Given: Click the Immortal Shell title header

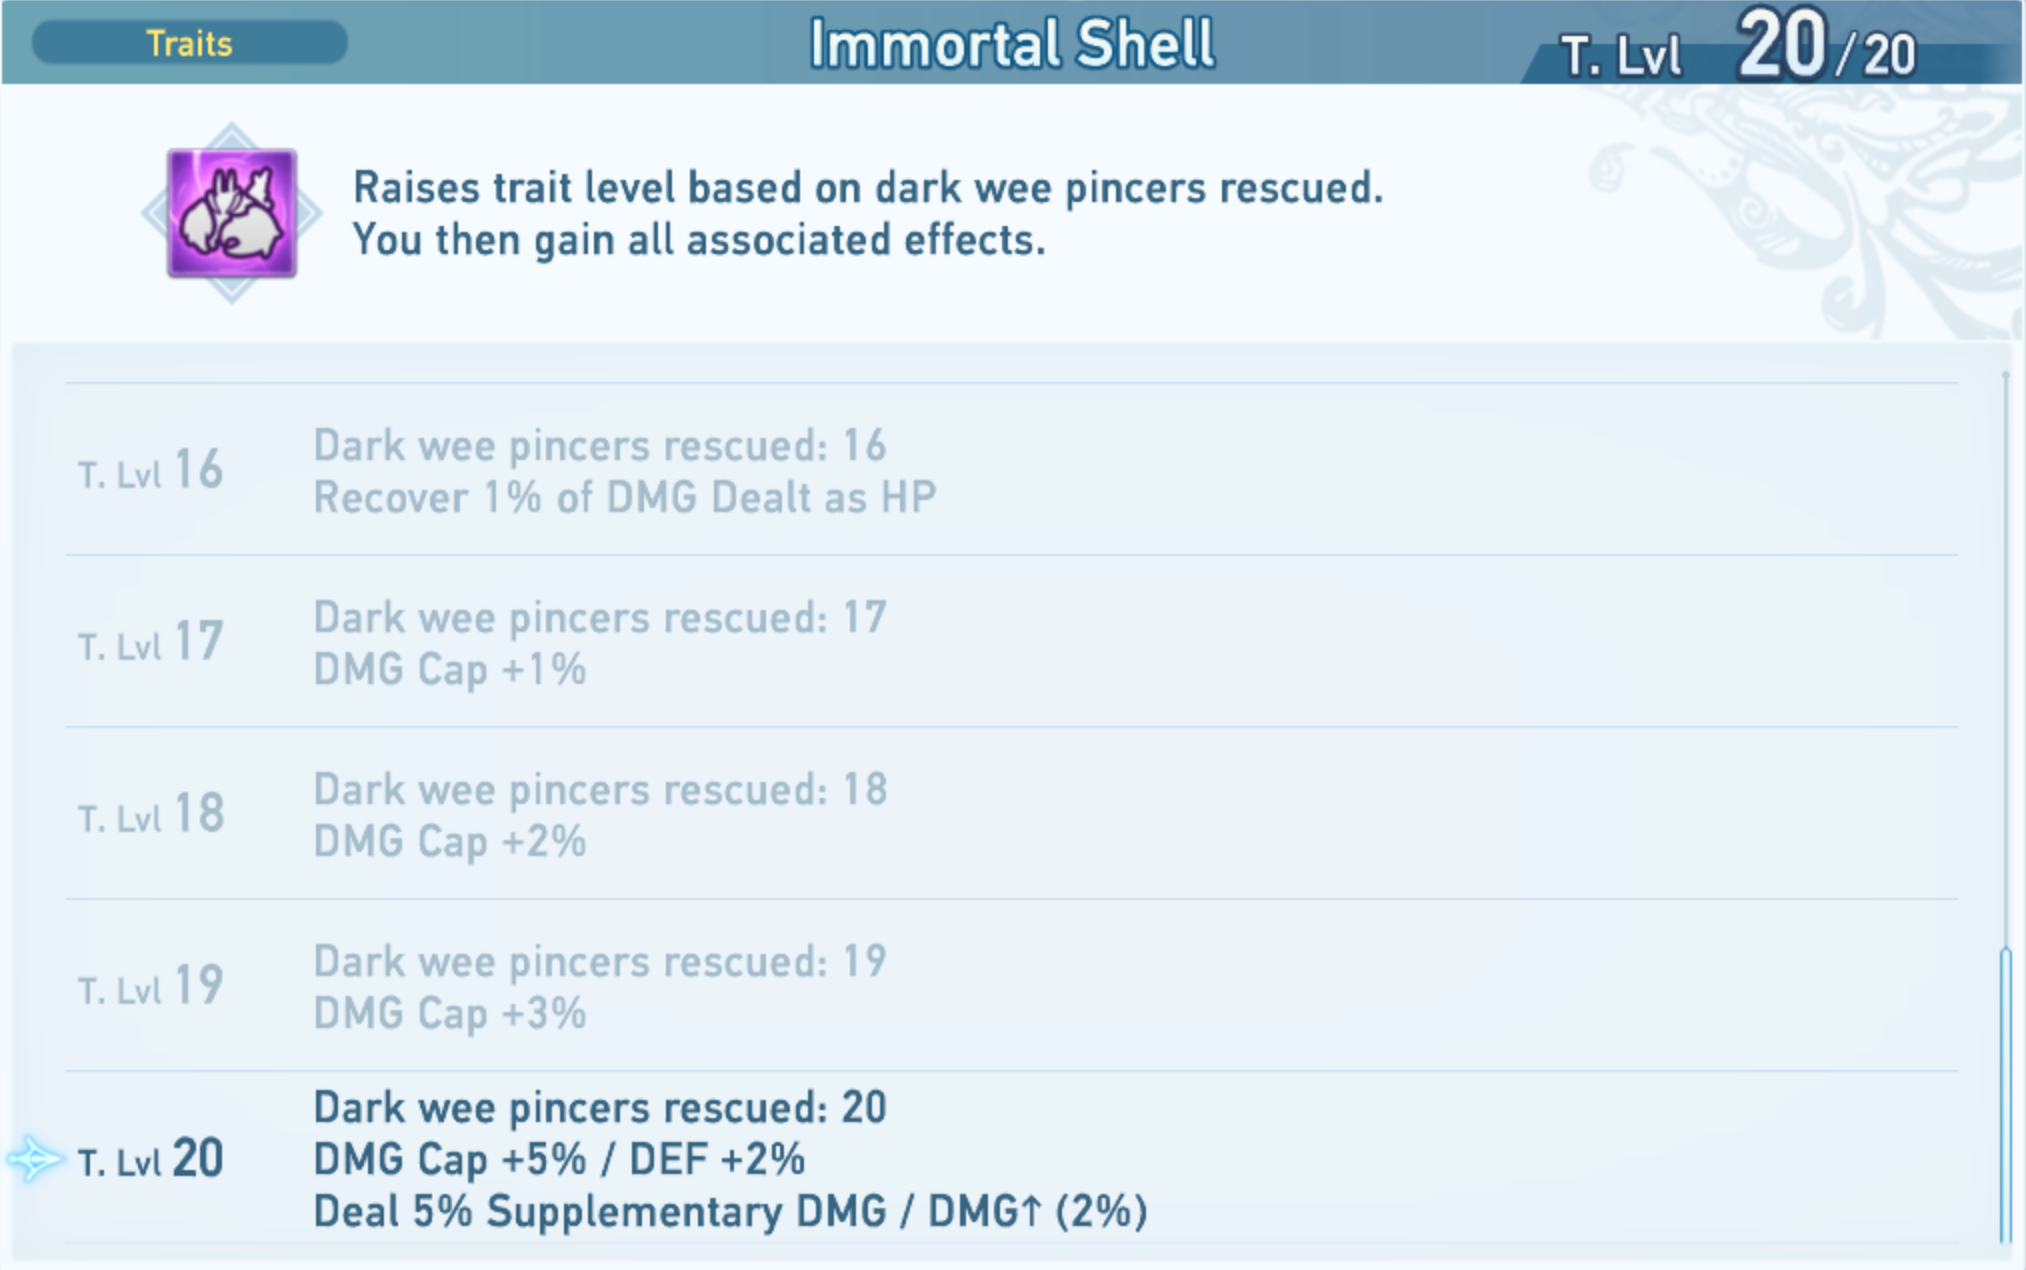Looking at the screenshot, I should click(x=1011, y=44).
